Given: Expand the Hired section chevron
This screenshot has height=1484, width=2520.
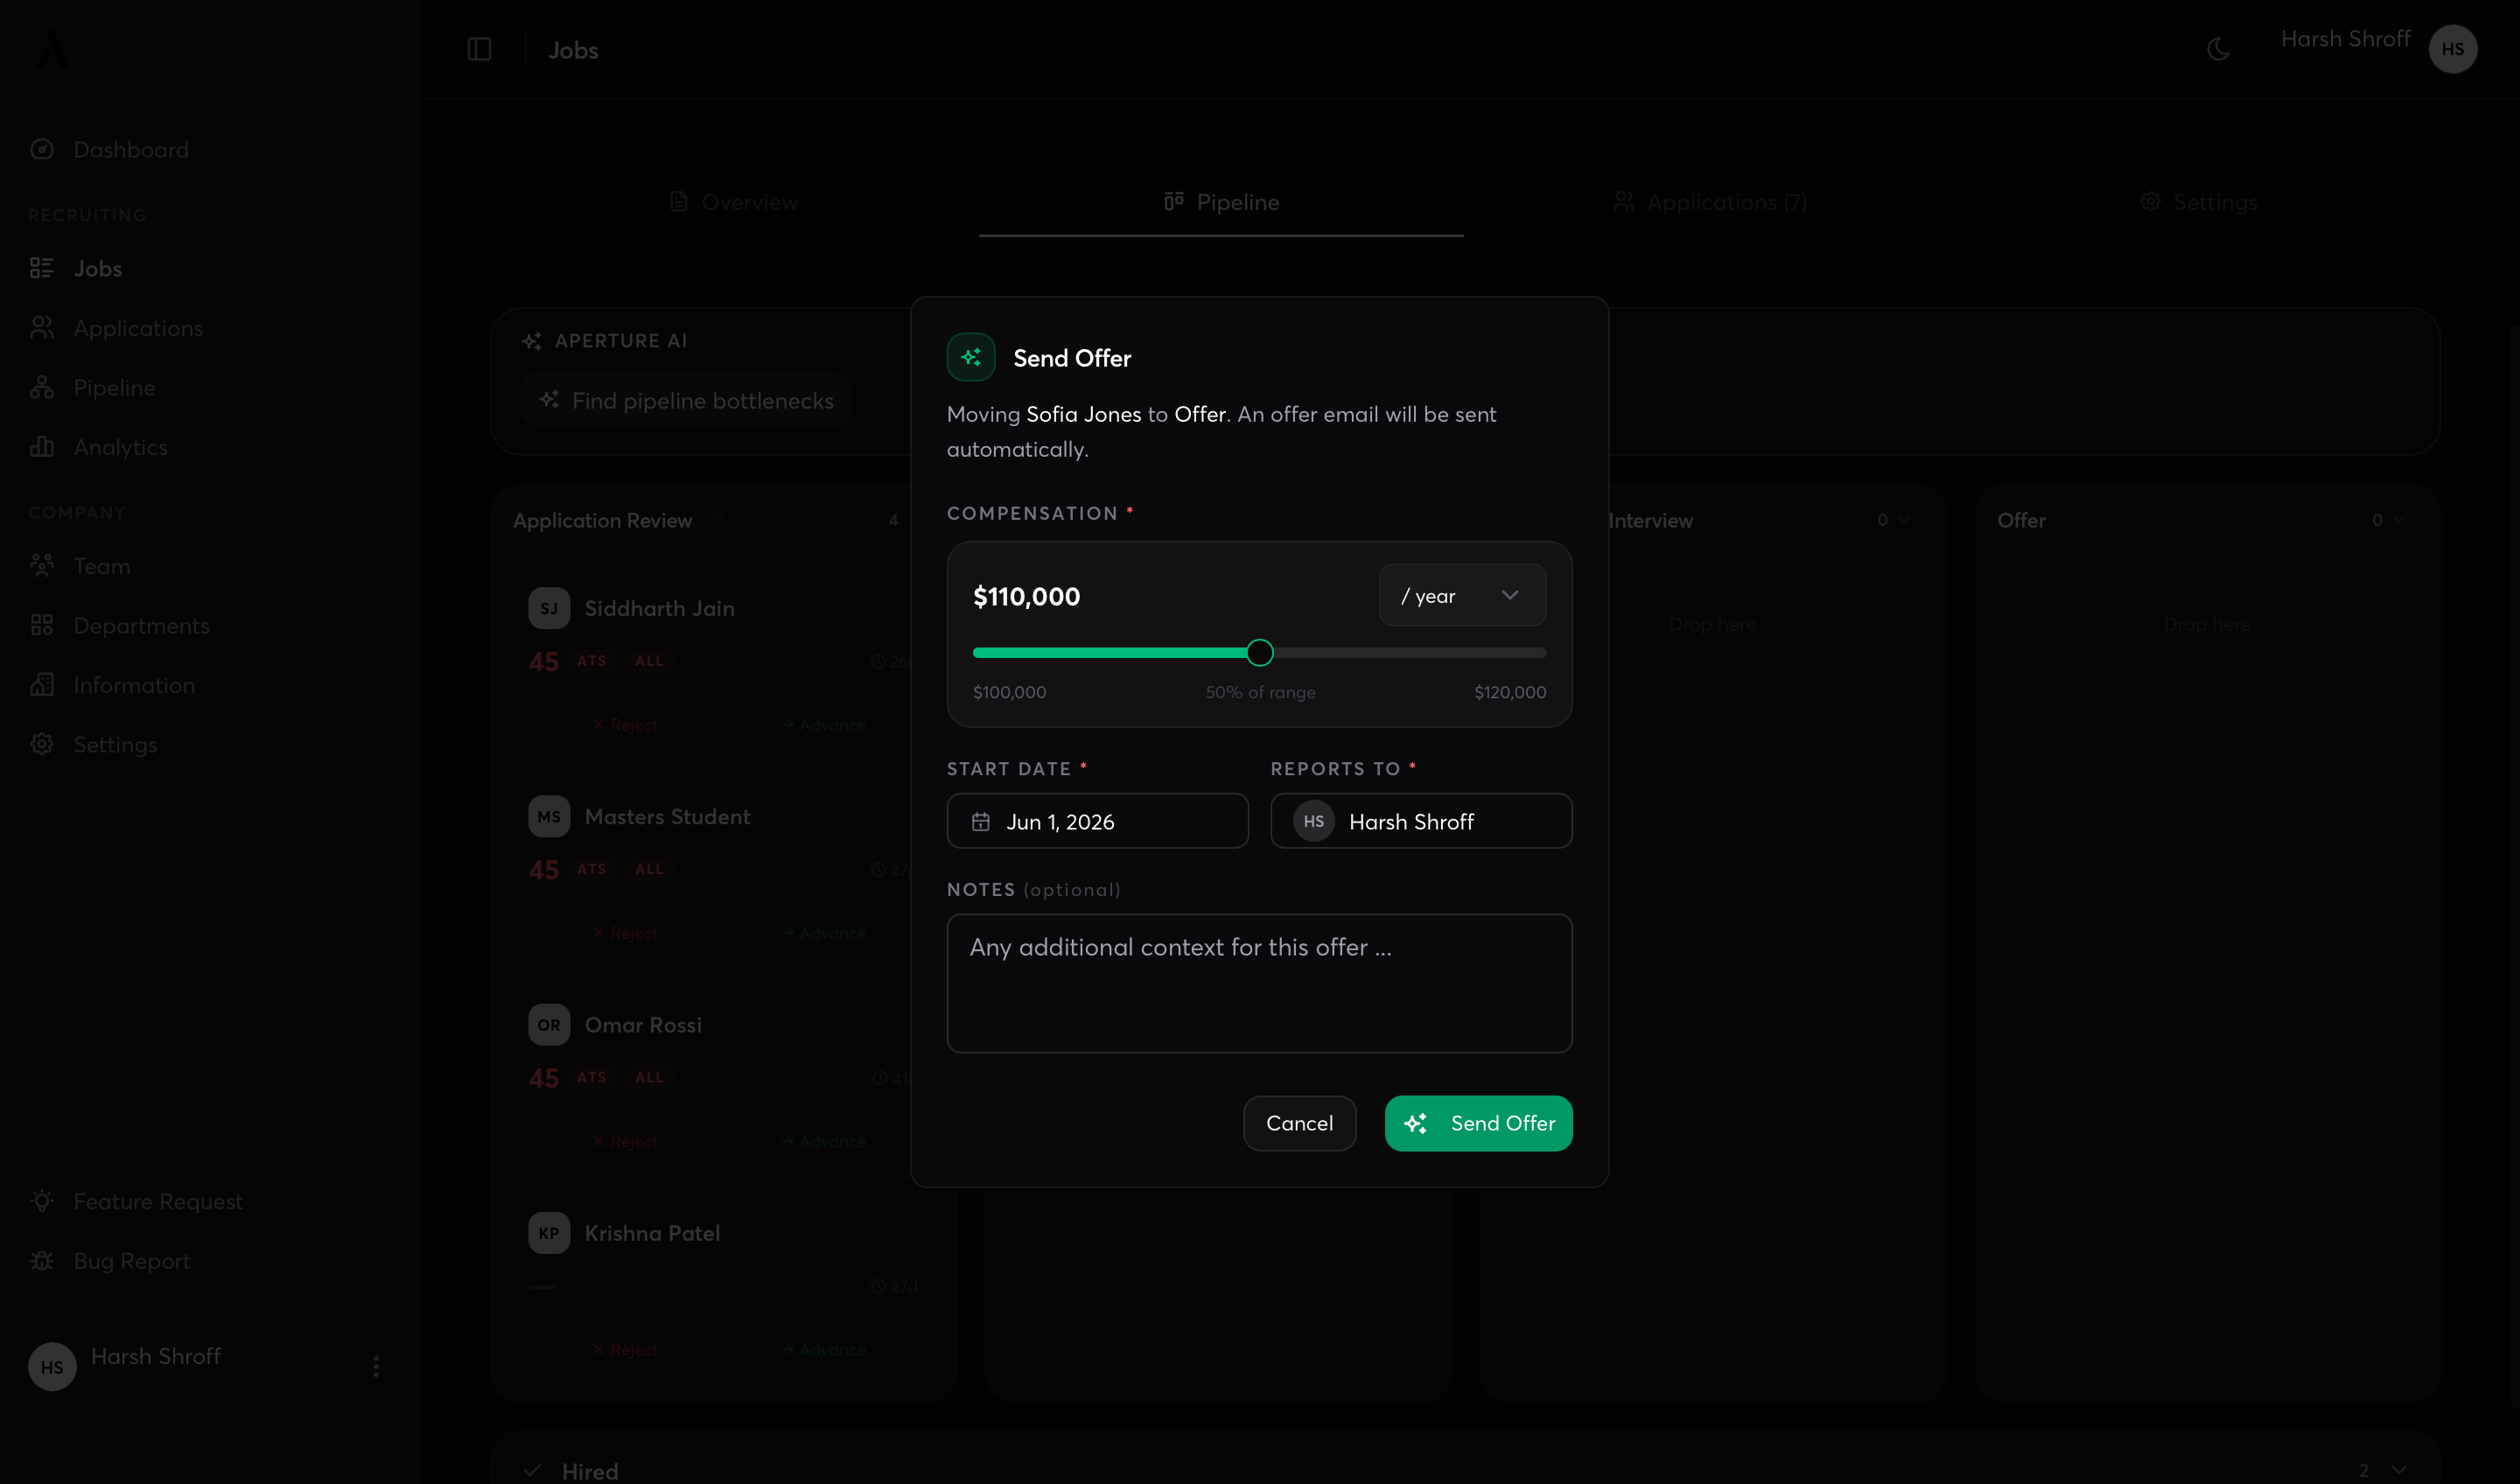Looking at the screenshot, I should 2398,1470.
